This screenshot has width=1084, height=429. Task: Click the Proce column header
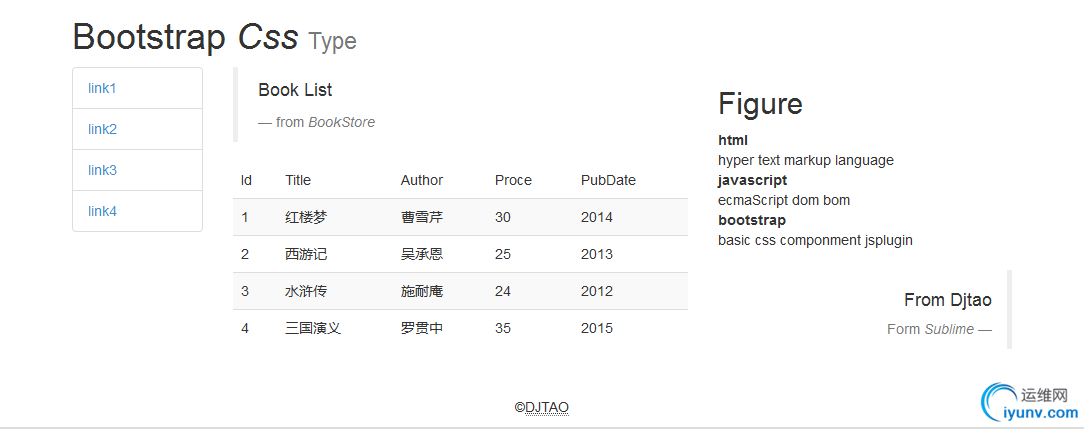(513, 180)
